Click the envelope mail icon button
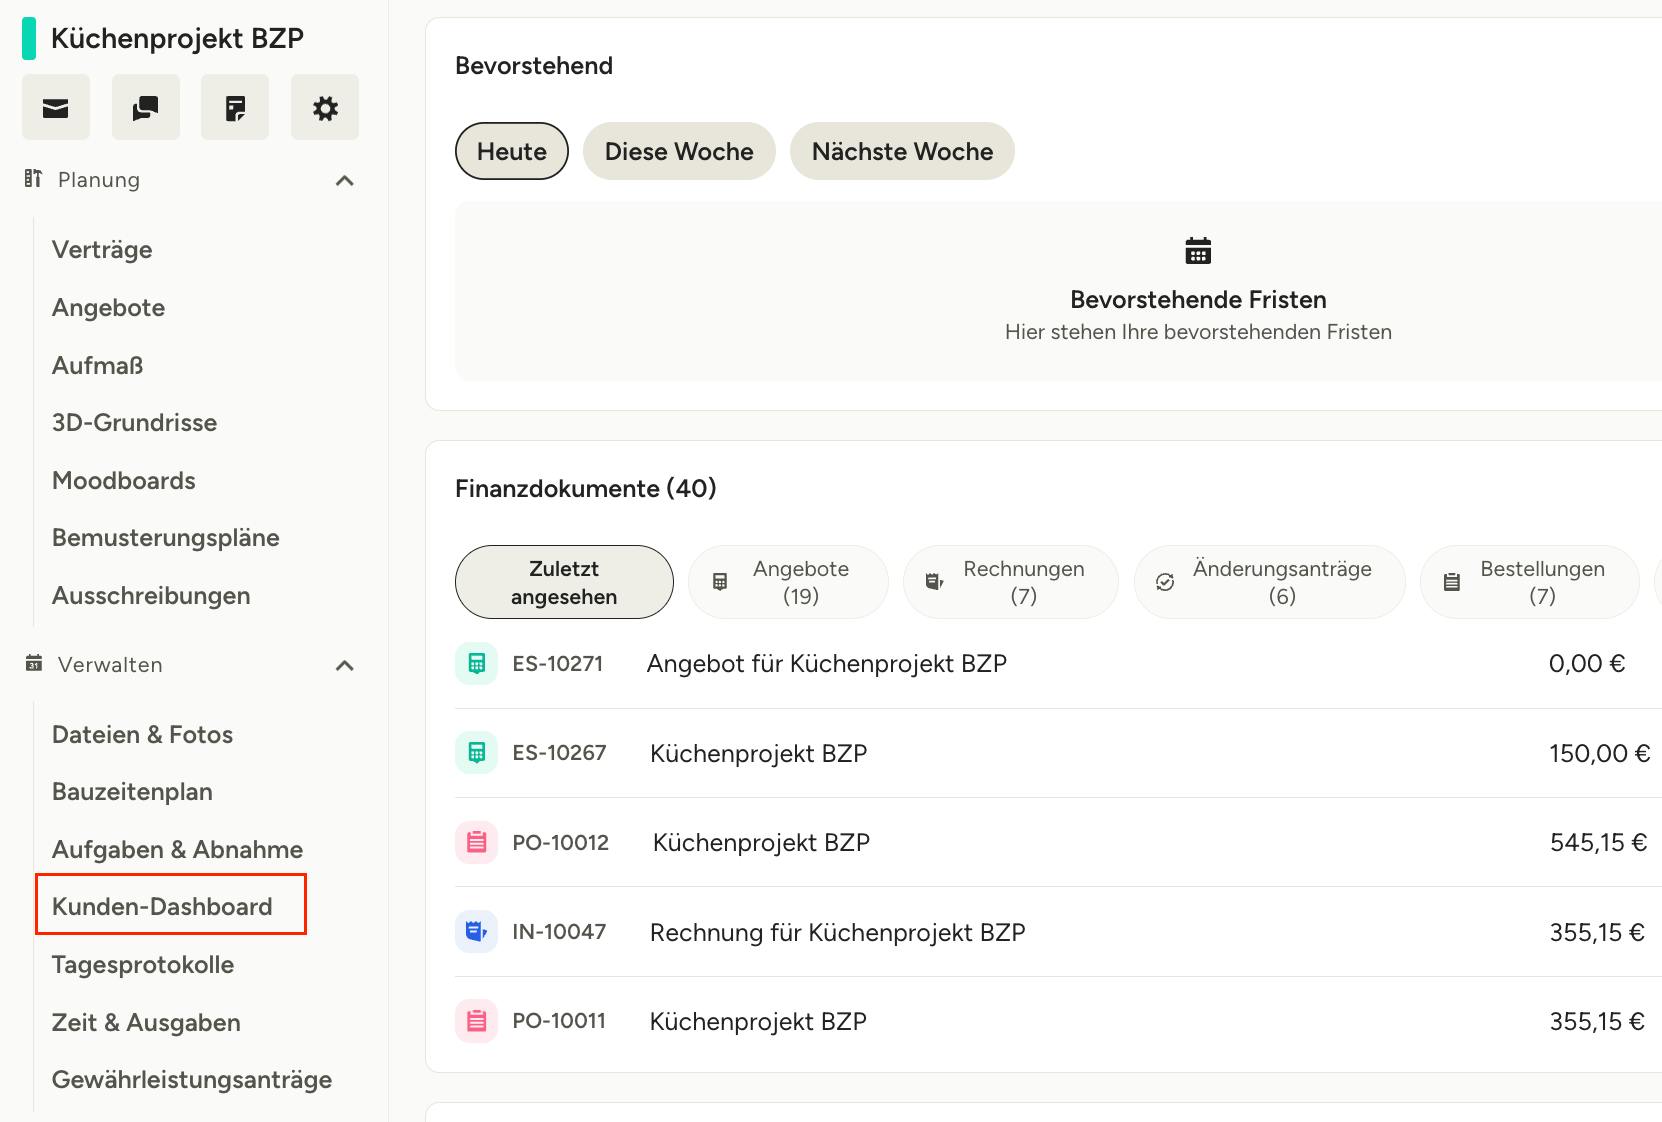 [x=56, y=107]
